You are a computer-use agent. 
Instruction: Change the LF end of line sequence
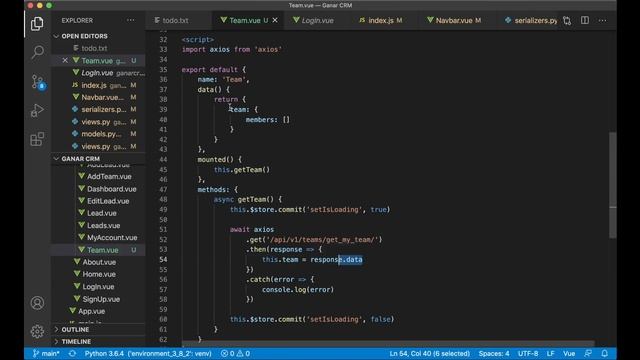click(551, 353)
